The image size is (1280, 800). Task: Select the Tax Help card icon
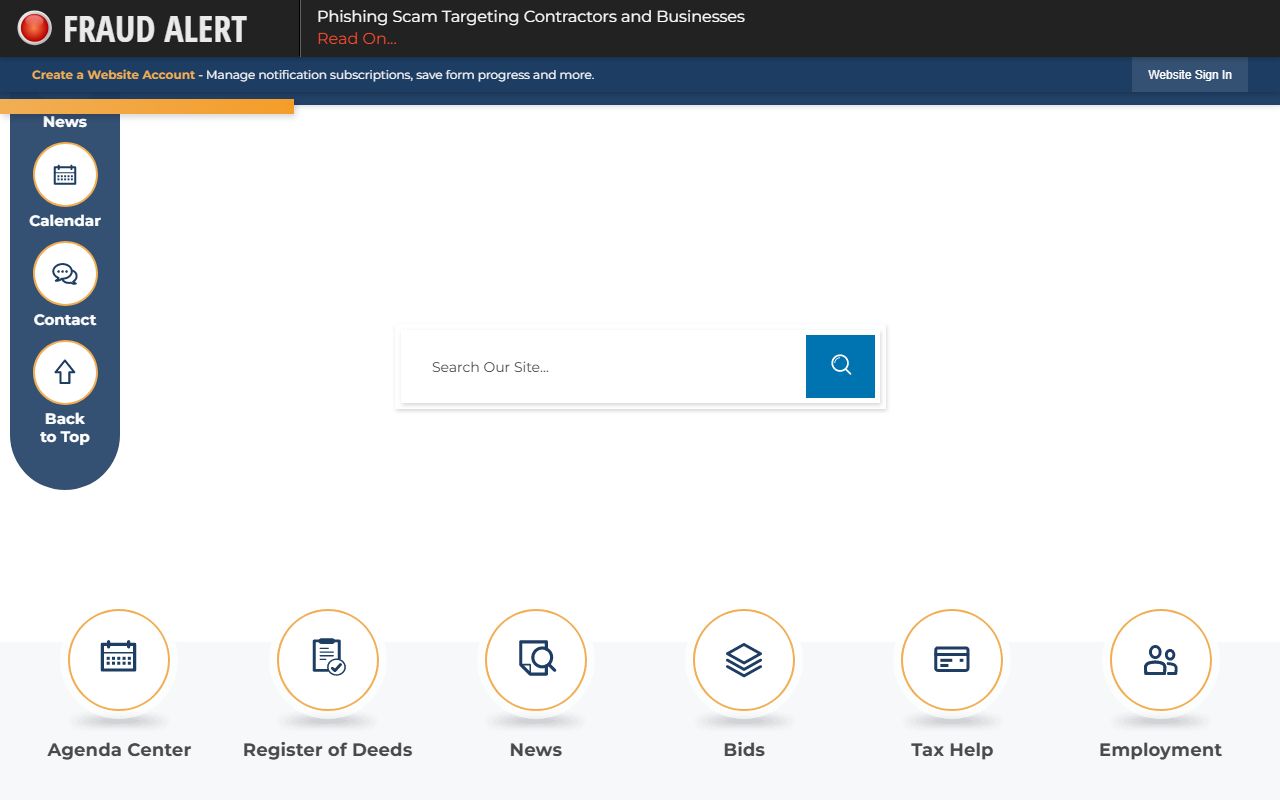click(x=952, y=660)
